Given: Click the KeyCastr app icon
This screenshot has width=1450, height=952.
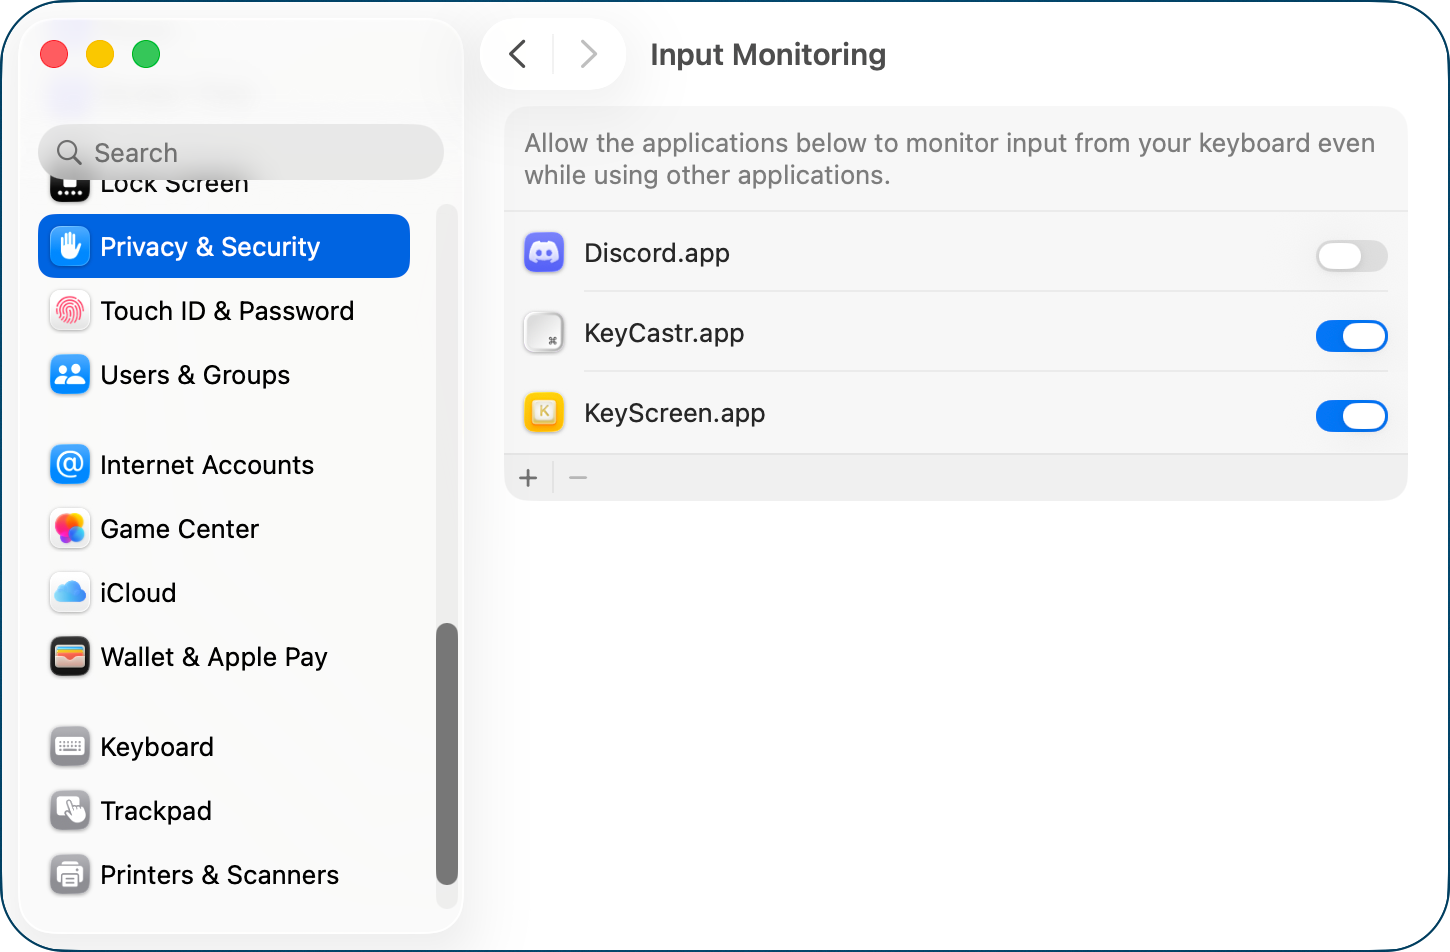Looking at the screenshot, I should pos(544,332).
